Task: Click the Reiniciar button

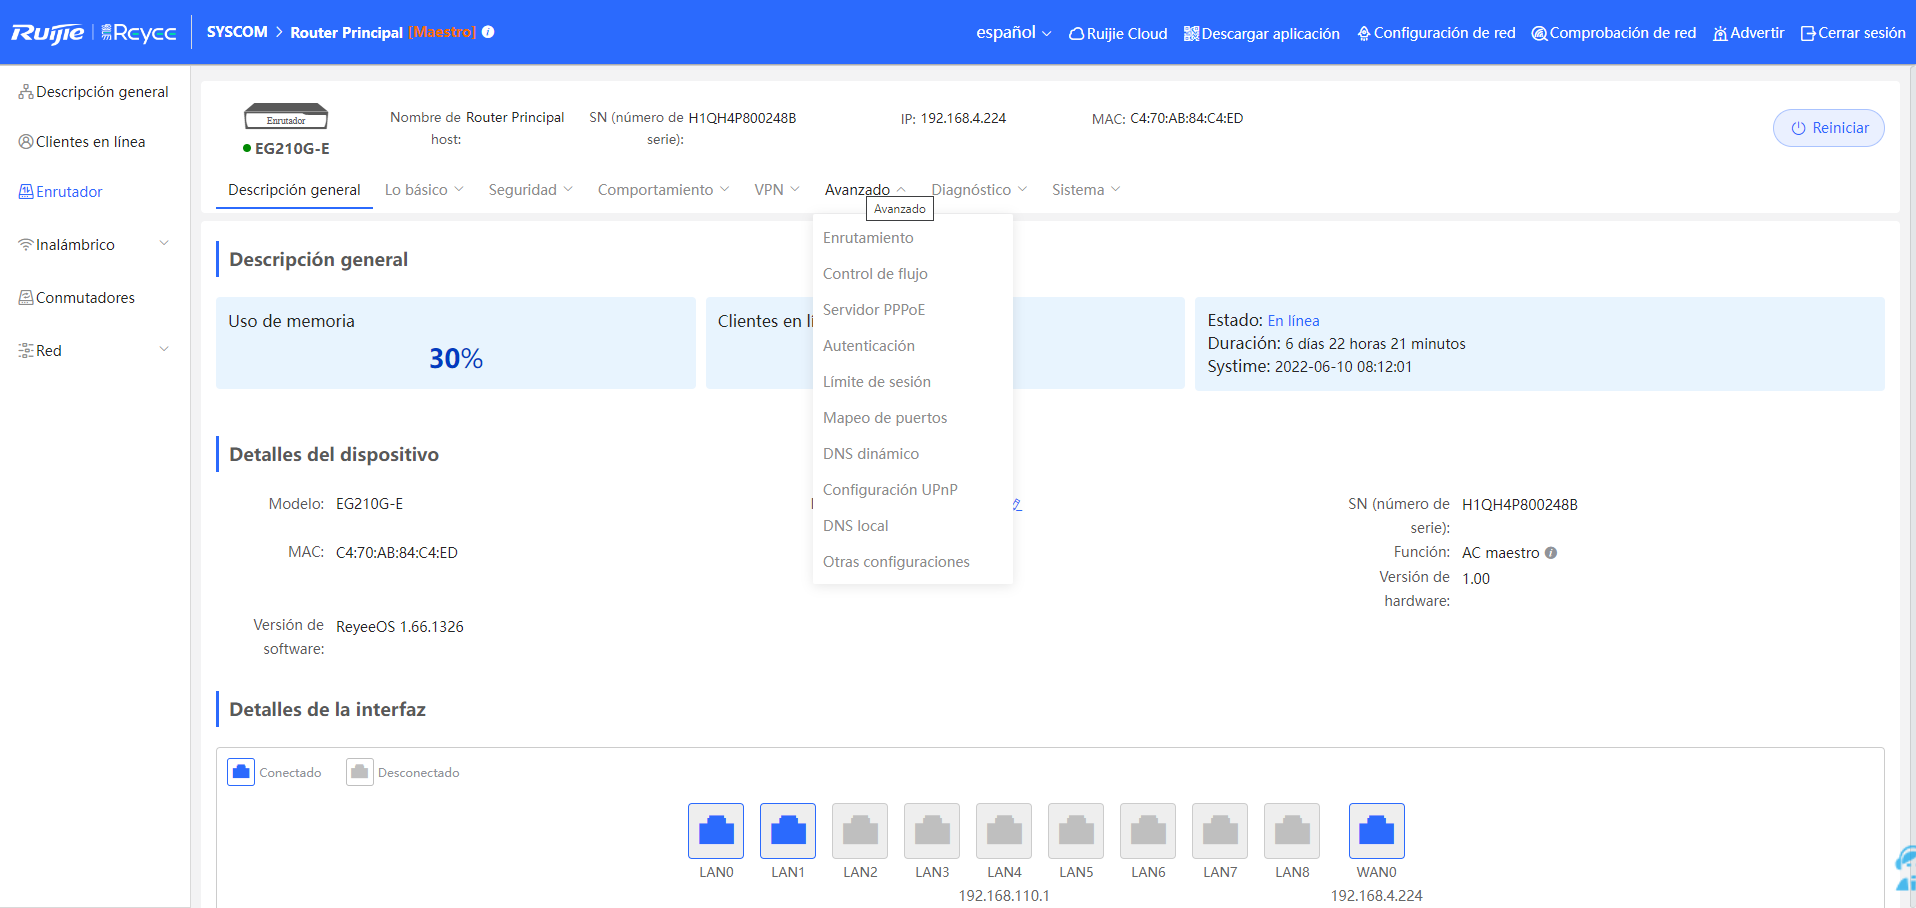Action: coord(1828,128)
